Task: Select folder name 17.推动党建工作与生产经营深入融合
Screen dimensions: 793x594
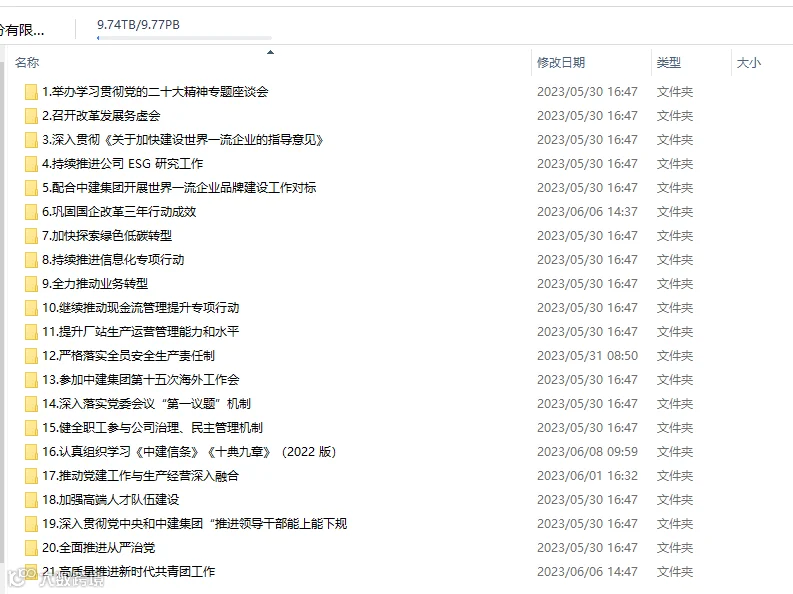Action: click(140, 476)
